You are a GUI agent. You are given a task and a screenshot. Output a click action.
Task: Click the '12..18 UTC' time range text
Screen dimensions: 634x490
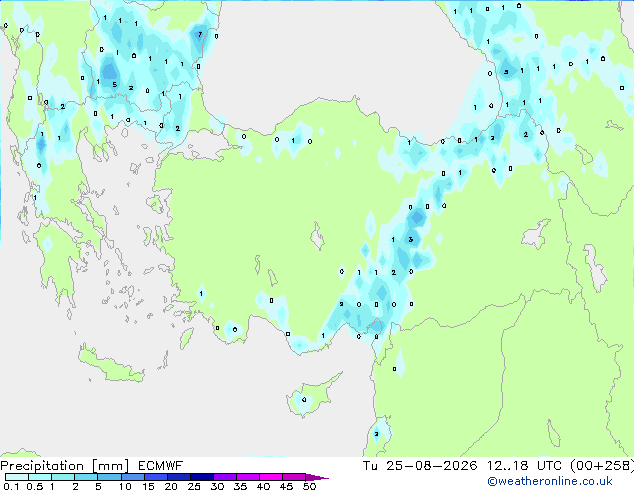point(524,466)
